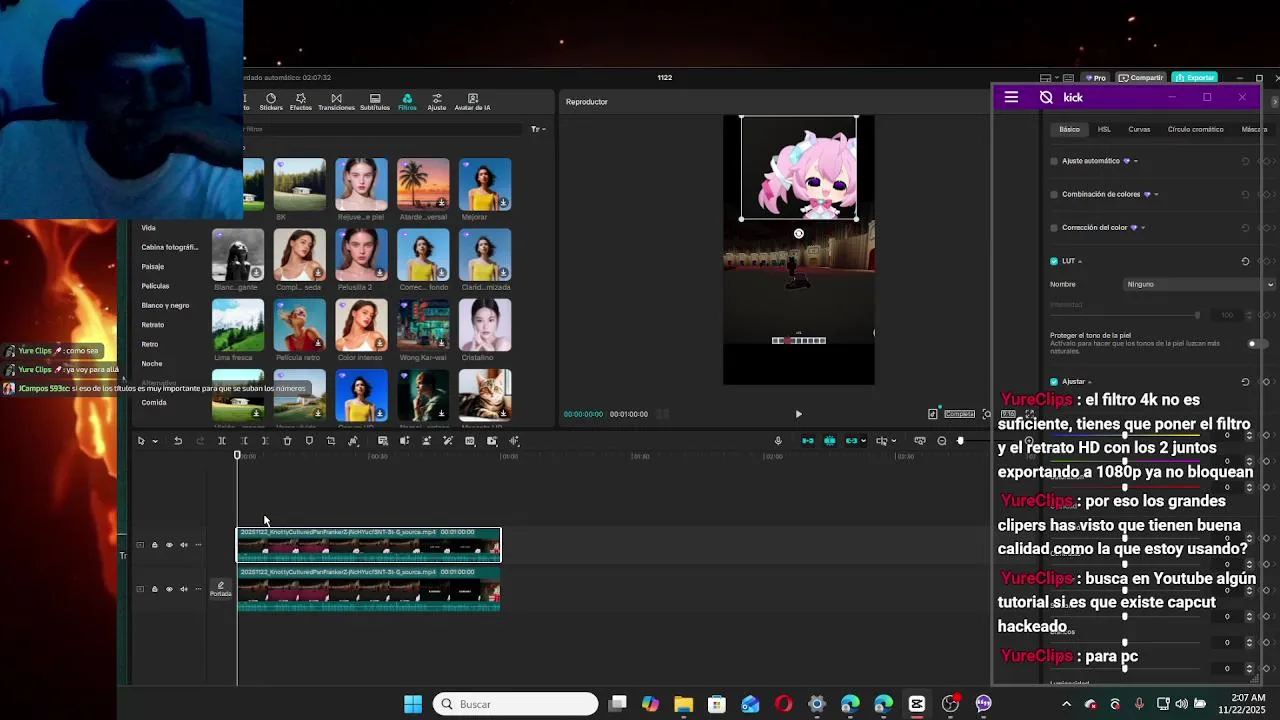Lock the top video track

click(x=154, y=545)
